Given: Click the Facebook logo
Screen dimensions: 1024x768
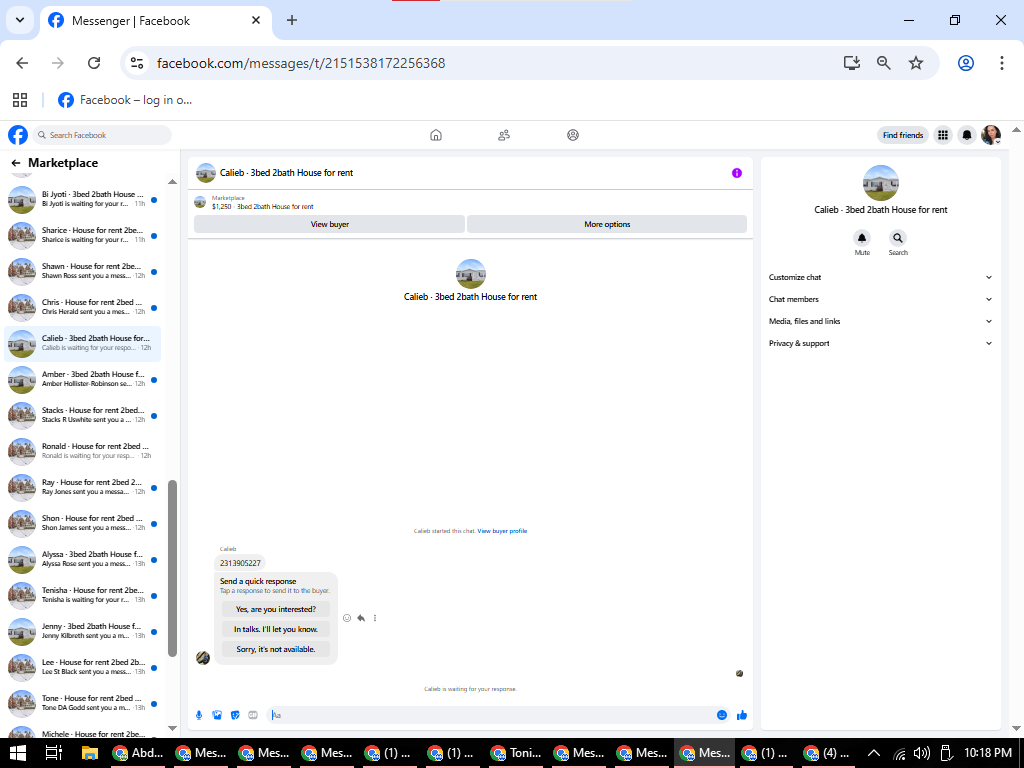Looking at the screenshot, I should coord(18,135).
